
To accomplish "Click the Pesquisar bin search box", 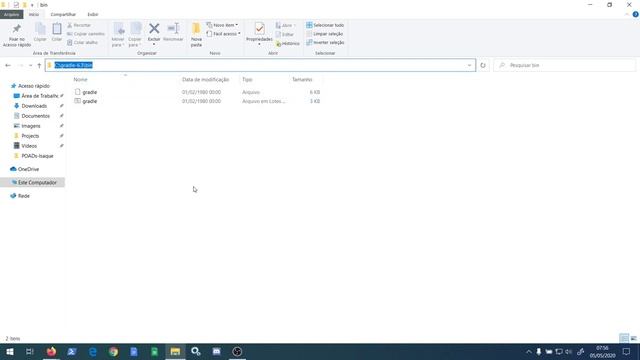I will pos(564,65).
